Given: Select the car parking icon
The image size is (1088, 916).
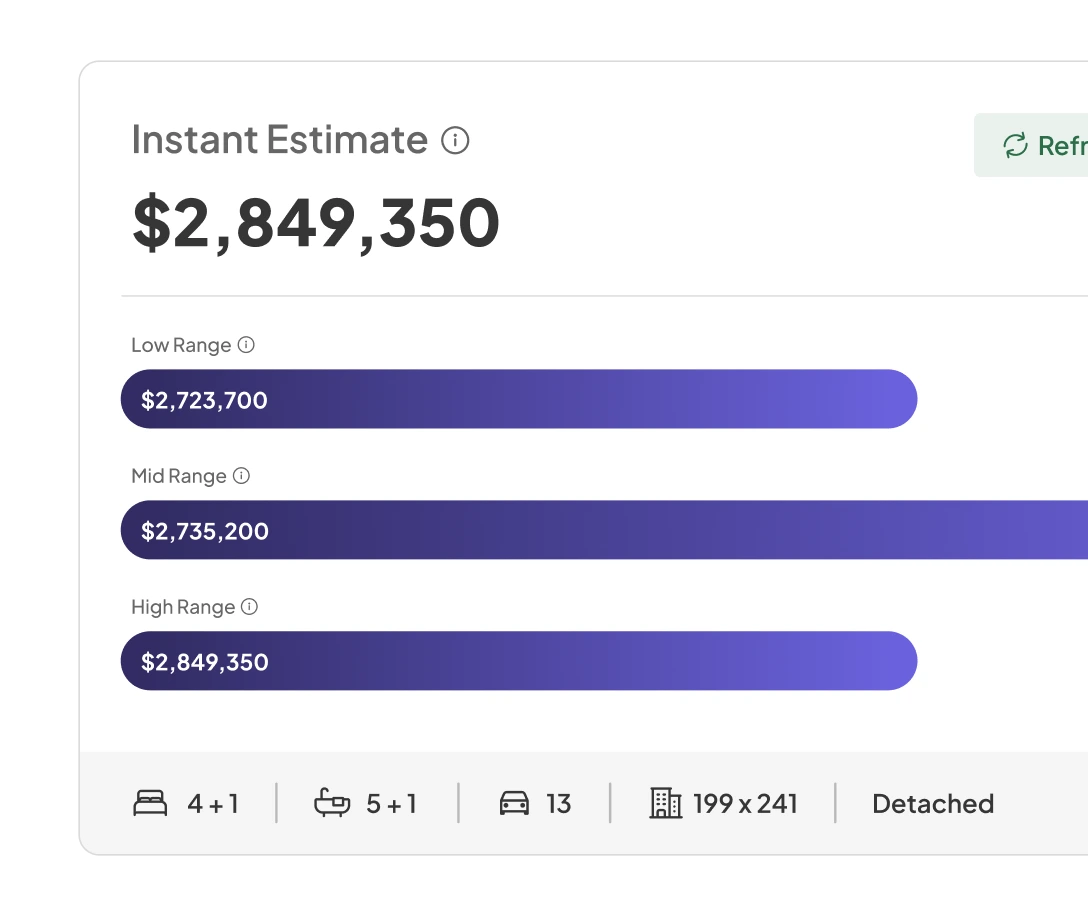Looking at the screenshot, I should pos(514,803).
